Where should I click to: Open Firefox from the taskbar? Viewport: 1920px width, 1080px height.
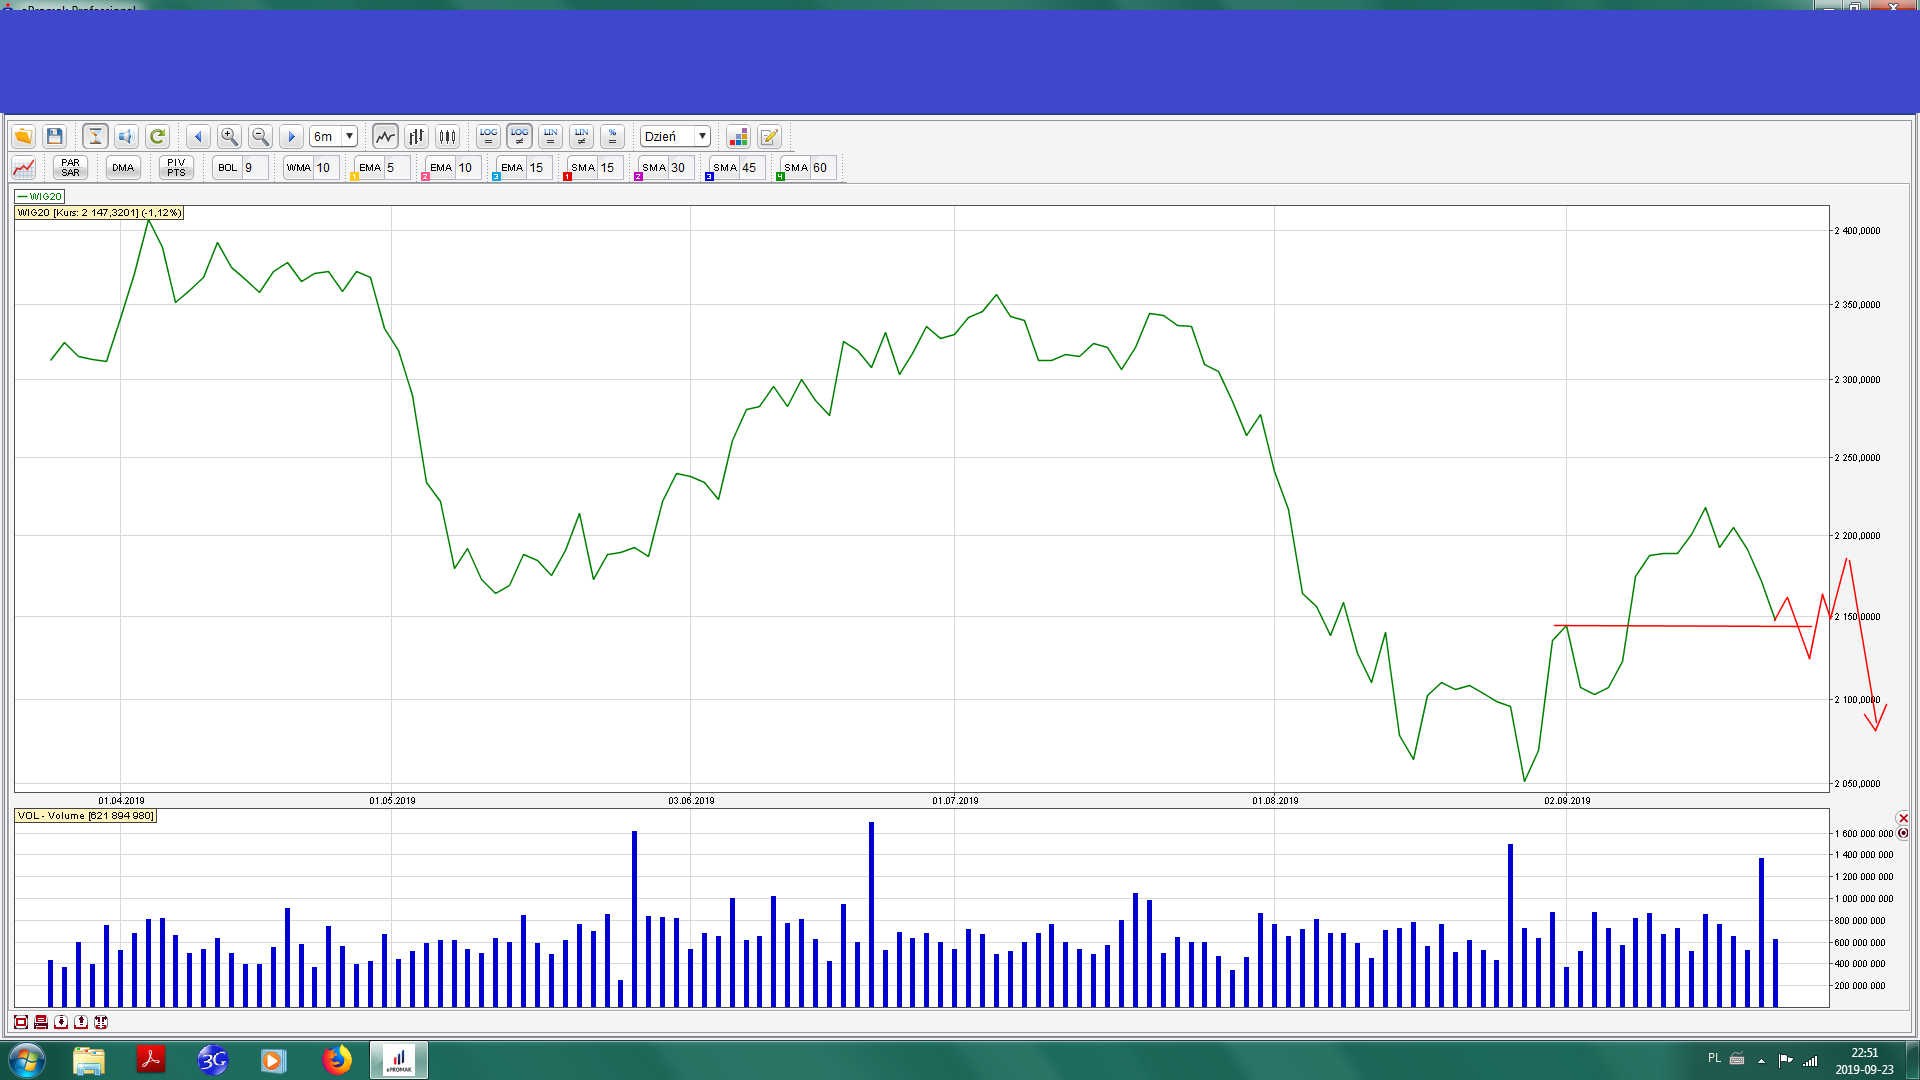coord(337,1060)
